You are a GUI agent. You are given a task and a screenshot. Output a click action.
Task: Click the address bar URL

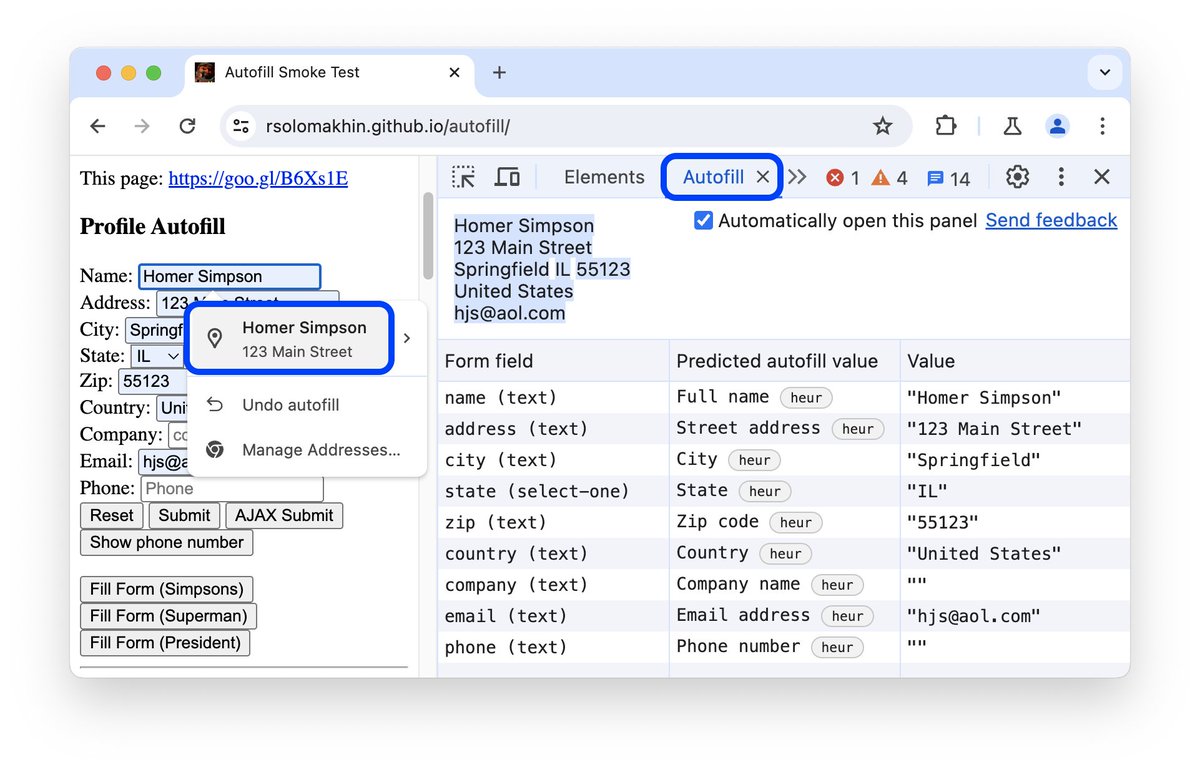click(388, 127)
